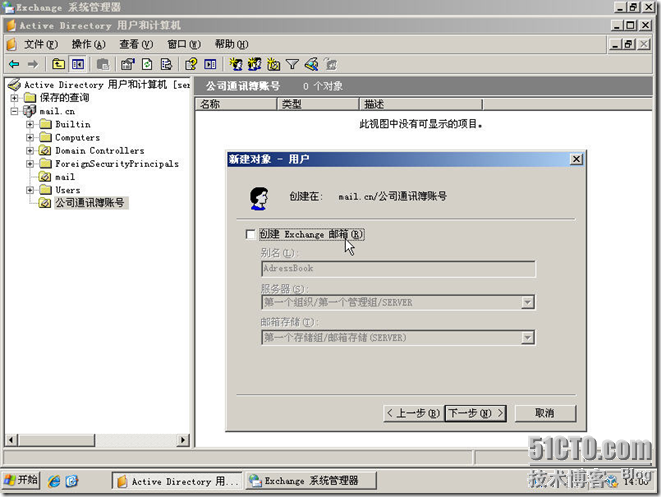The width and height of the screenshot is (661, 497).
Task: Click the 上一步(B) back button
Action: (413, 413)
